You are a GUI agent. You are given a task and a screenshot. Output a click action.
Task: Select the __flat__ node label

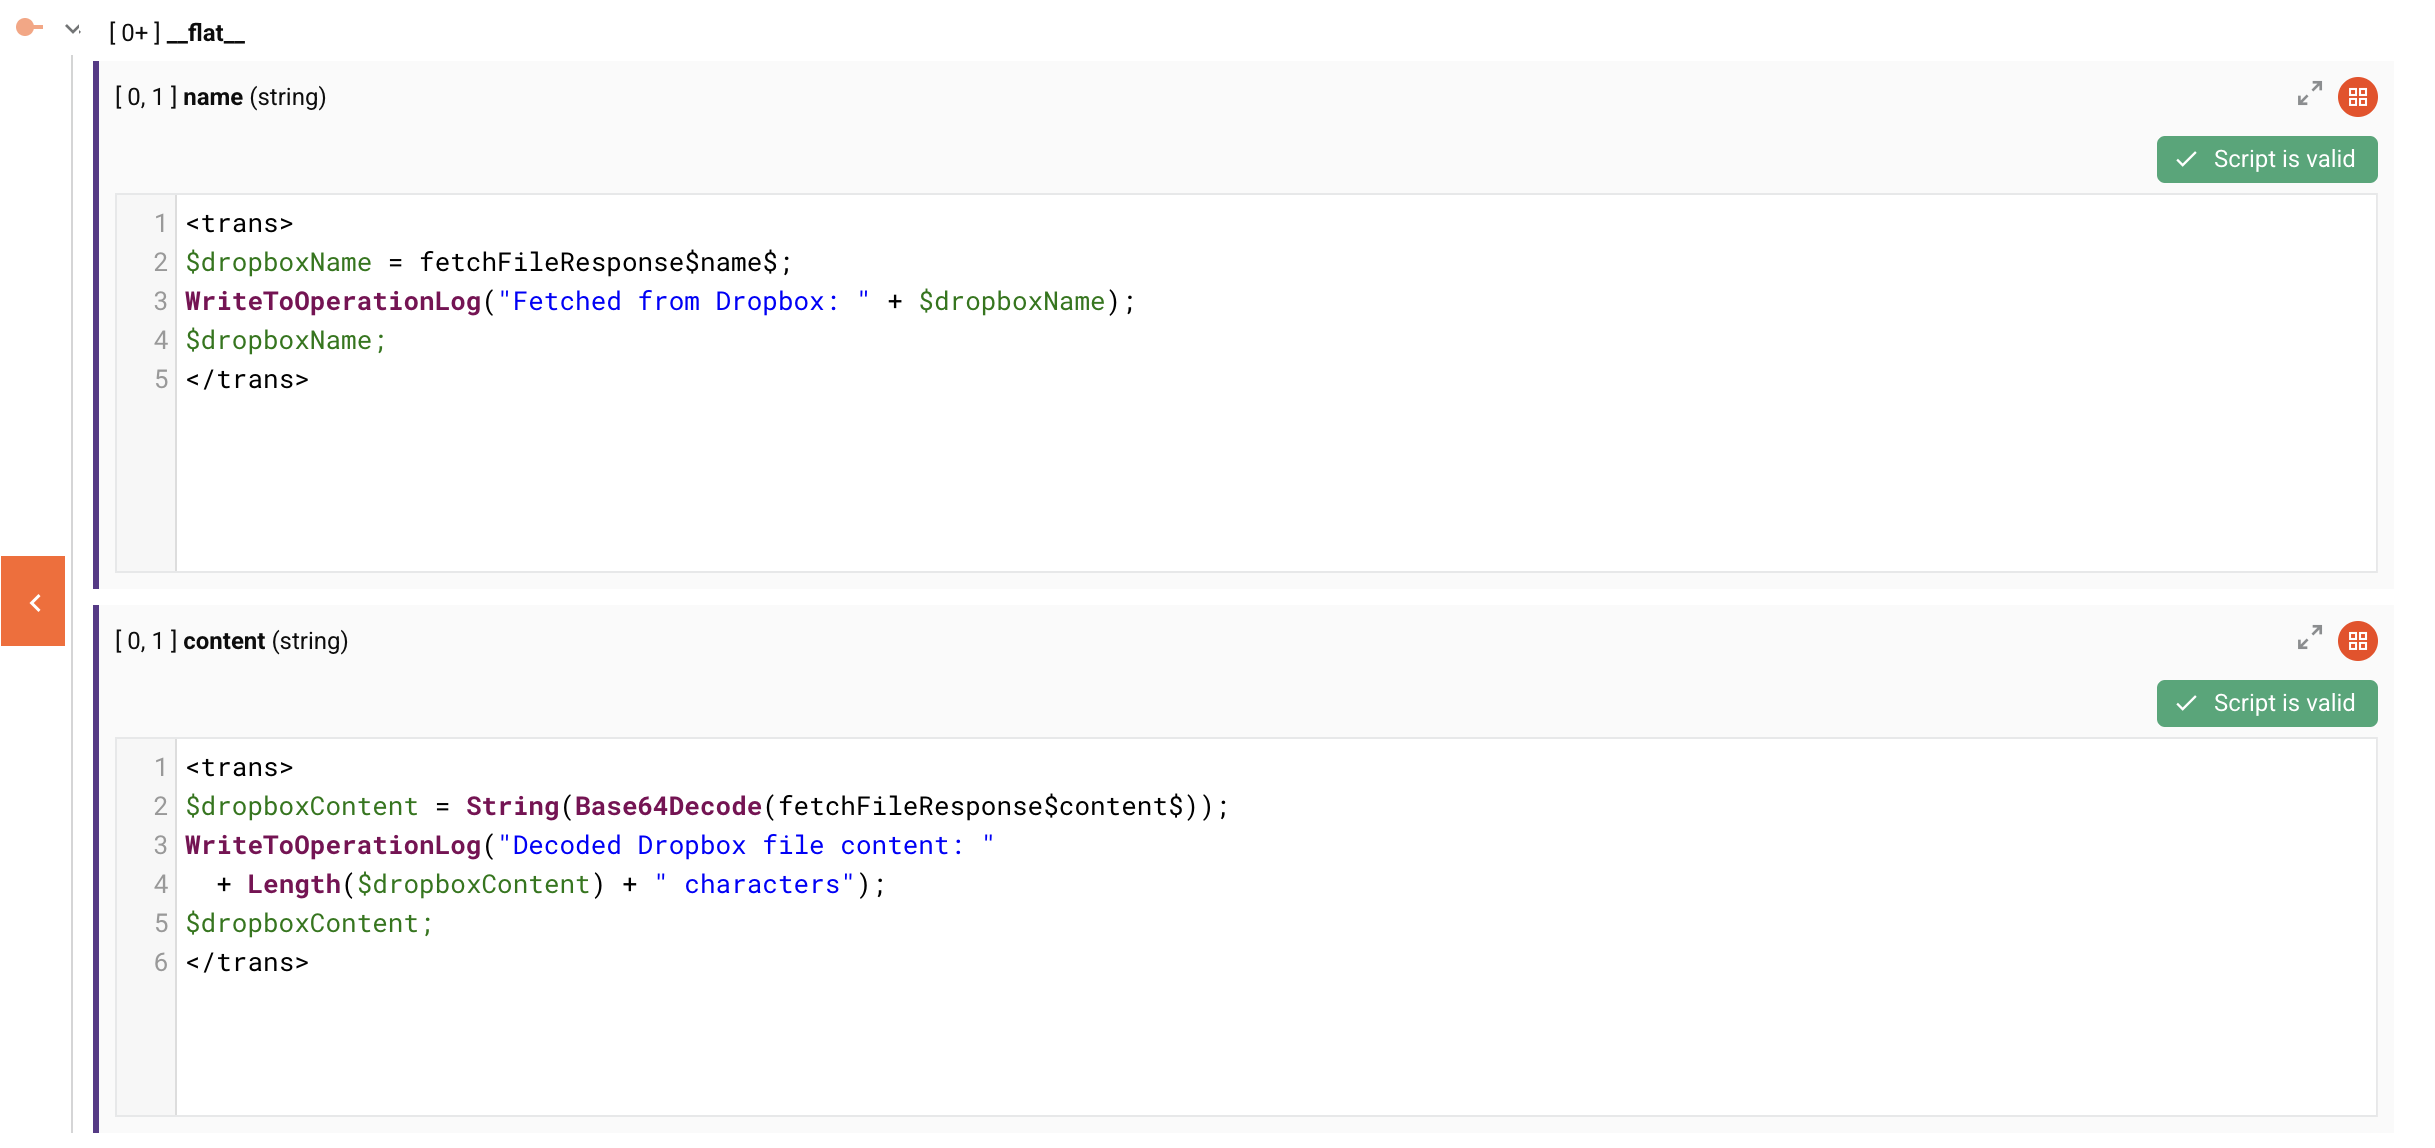(206, 33)
